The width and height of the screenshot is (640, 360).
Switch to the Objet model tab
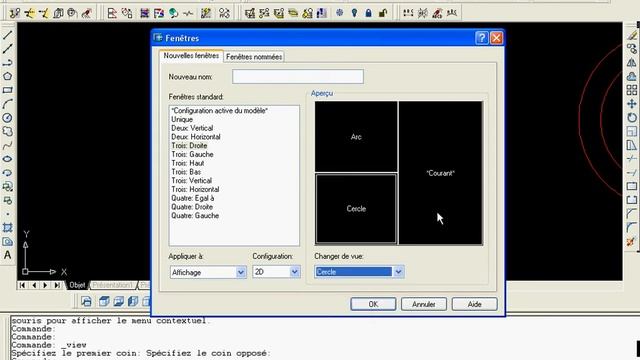[x=77, y=285]
